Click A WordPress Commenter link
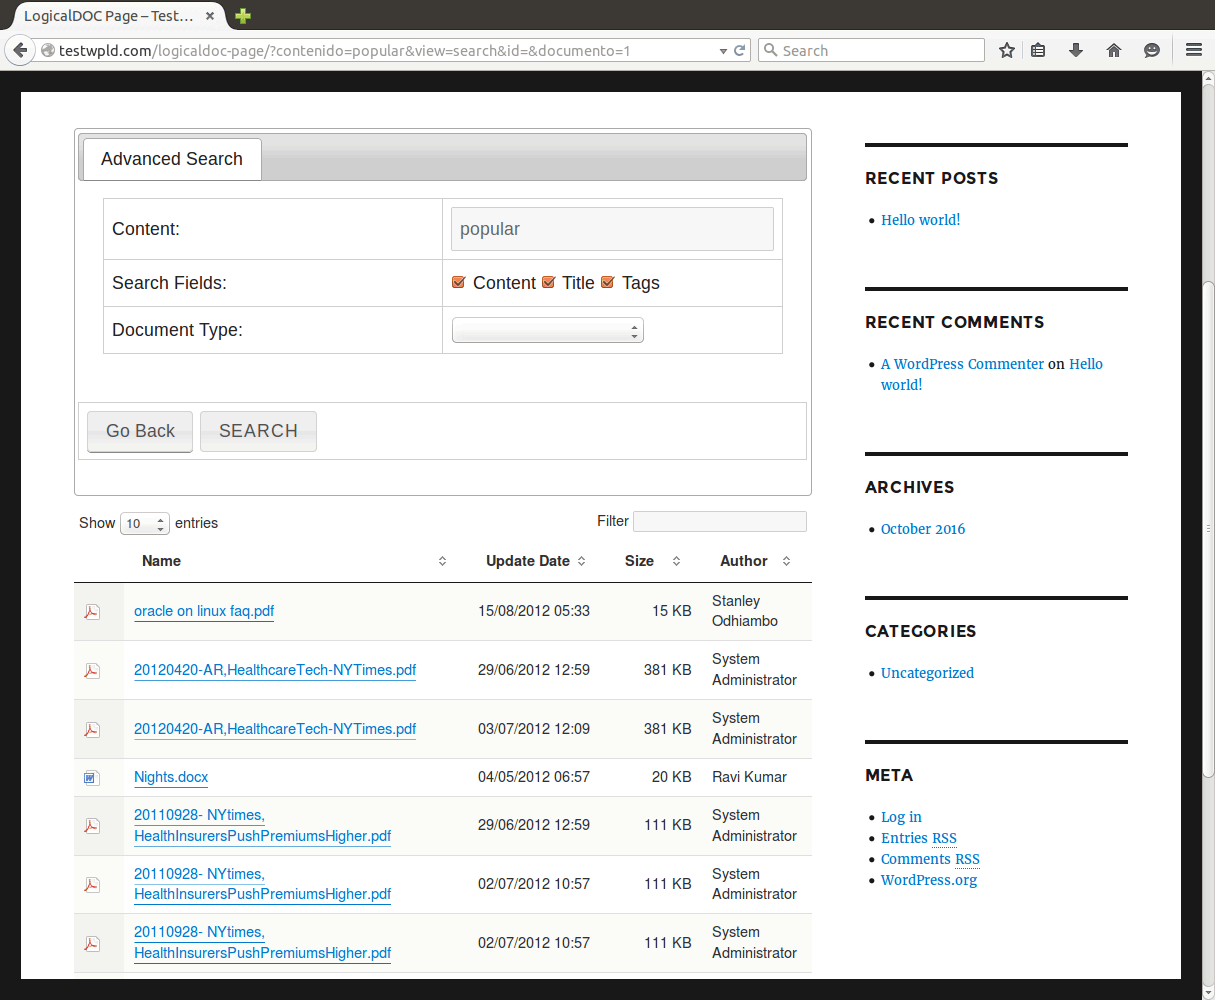The width and height of the screenshot is (1215, 1000). [962, 364]
